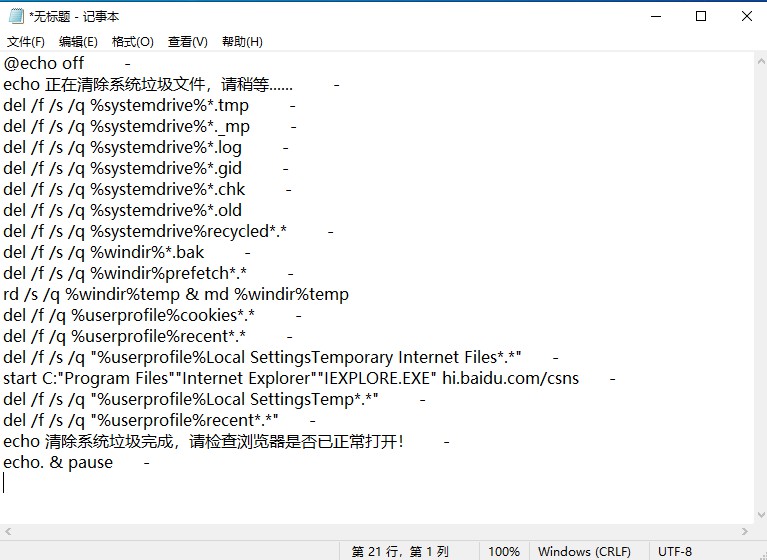
Task: Click the line and column indicator in the status bar
Action: (399, 551)
